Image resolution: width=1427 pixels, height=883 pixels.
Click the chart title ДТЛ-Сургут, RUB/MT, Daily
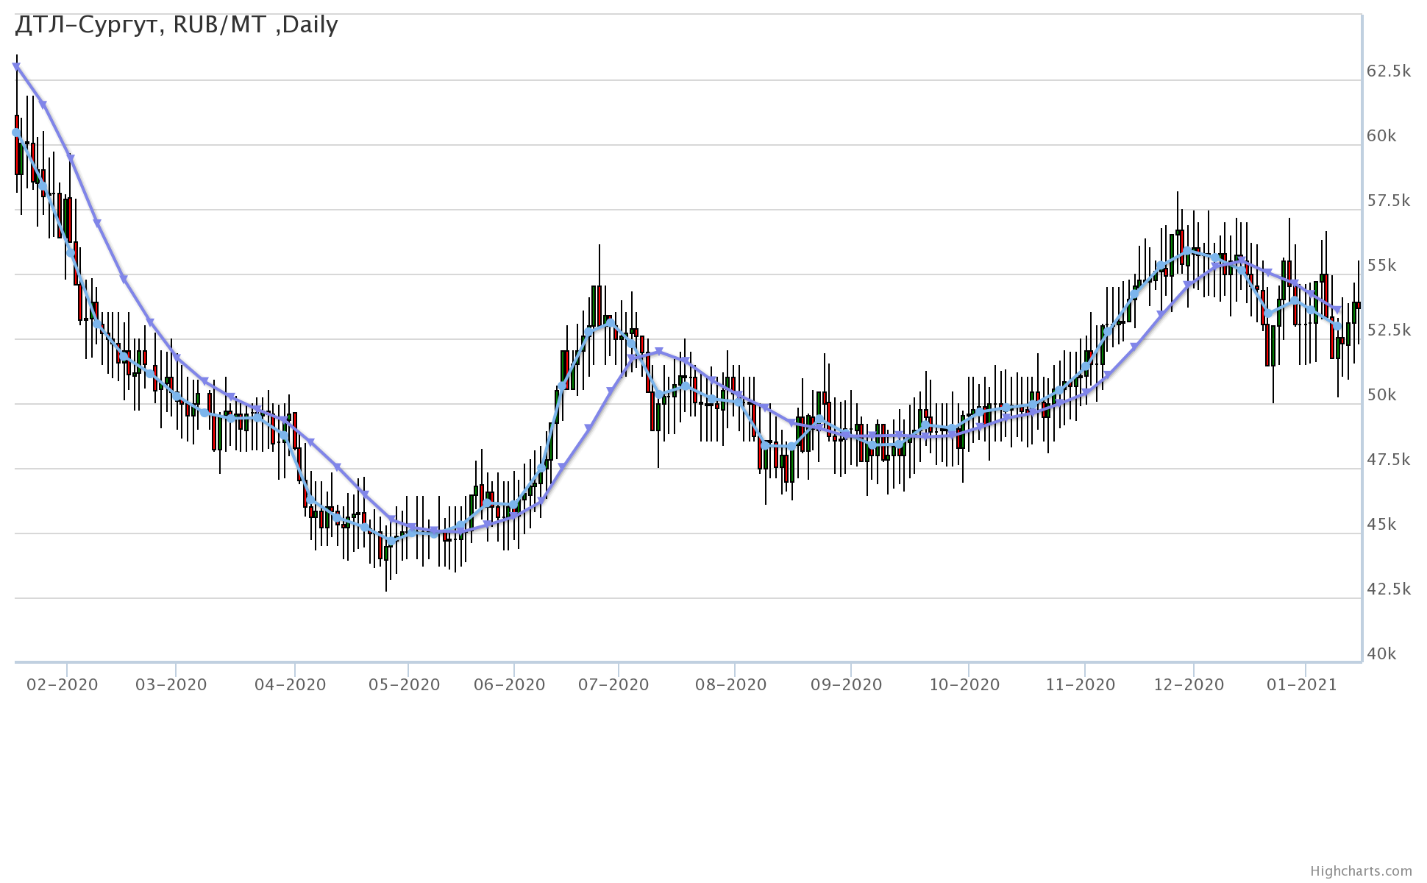(177, 25)
